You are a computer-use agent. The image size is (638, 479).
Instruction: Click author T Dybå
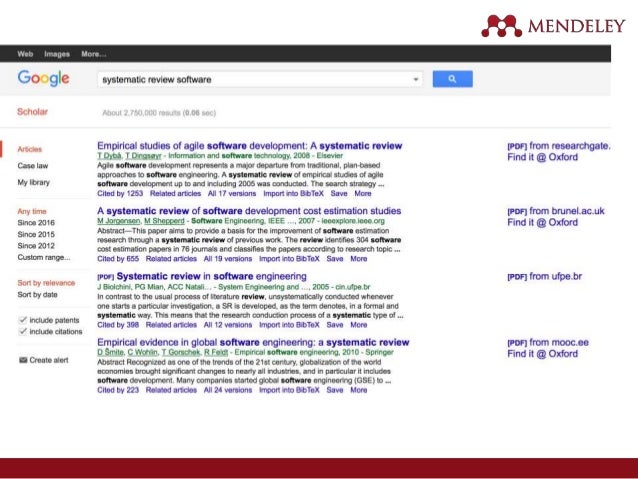point(109,155)
